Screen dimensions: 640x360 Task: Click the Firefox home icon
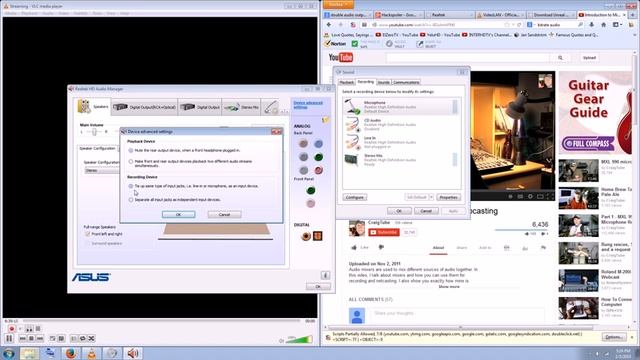[604, 25]
